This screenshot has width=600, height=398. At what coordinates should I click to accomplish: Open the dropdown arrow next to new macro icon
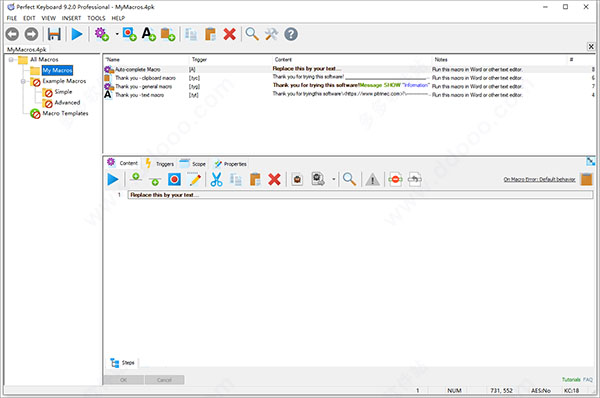117,34
